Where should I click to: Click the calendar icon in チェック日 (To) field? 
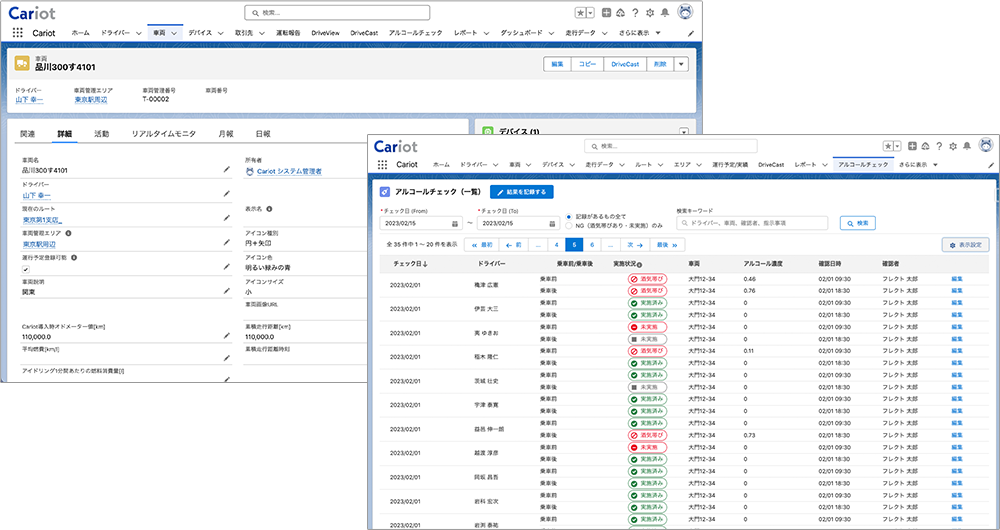coord(553,223)
